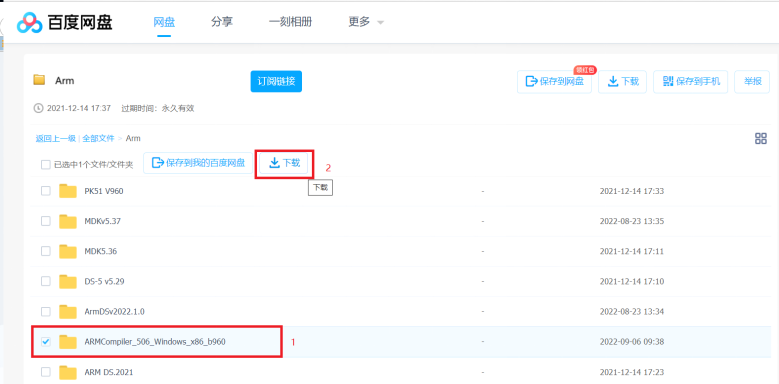Click the MDKv5.37 folder icon

[68, 221]
